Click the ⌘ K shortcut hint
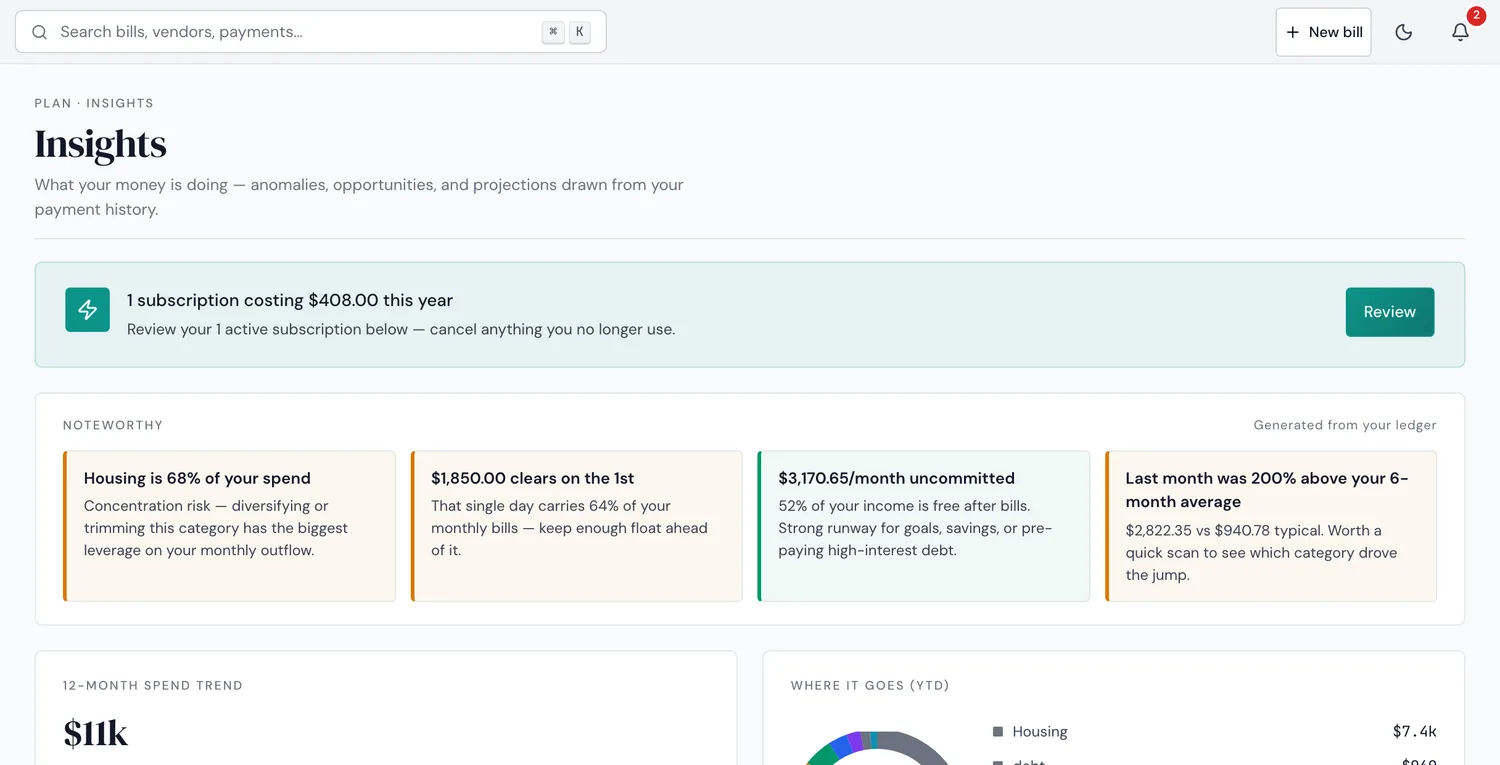Viewport: 1500px width, 765px height. click(x=566, y=32)
